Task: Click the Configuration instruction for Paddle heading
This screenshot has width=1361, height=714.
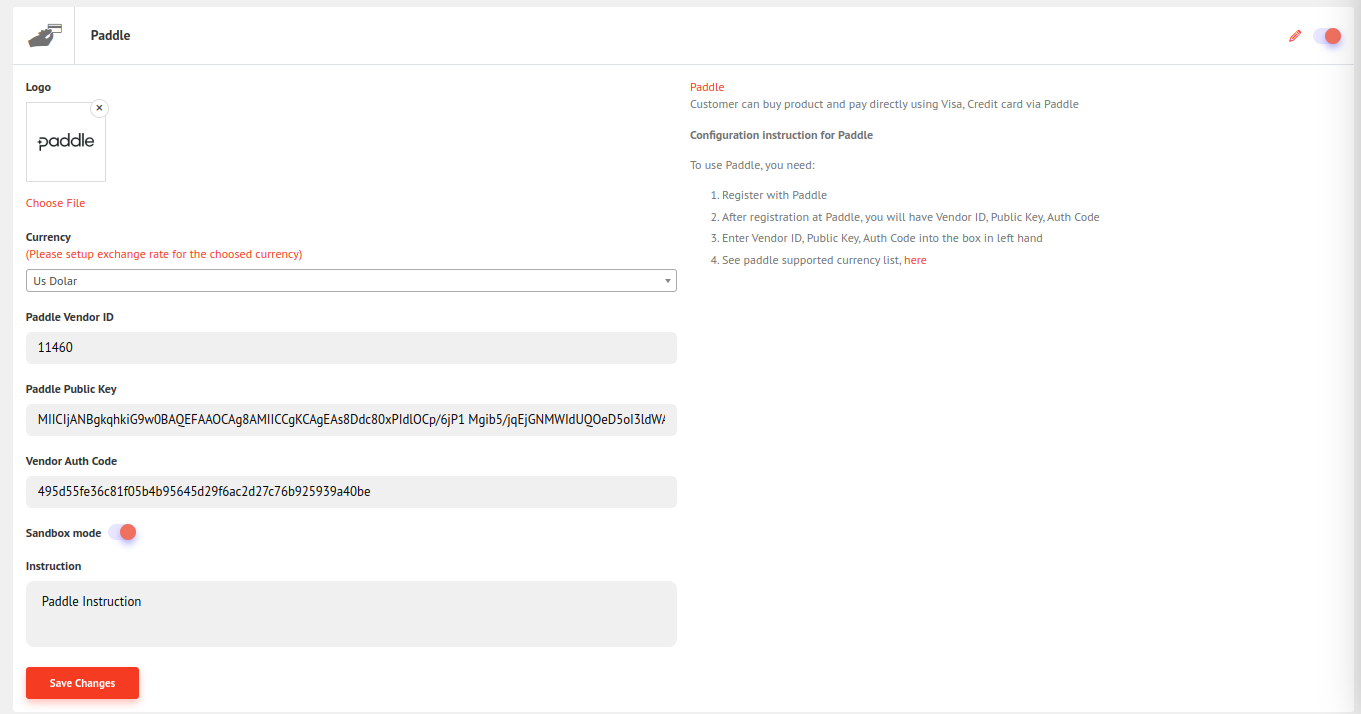Action: pyautogui.click(x=781, y=135)
